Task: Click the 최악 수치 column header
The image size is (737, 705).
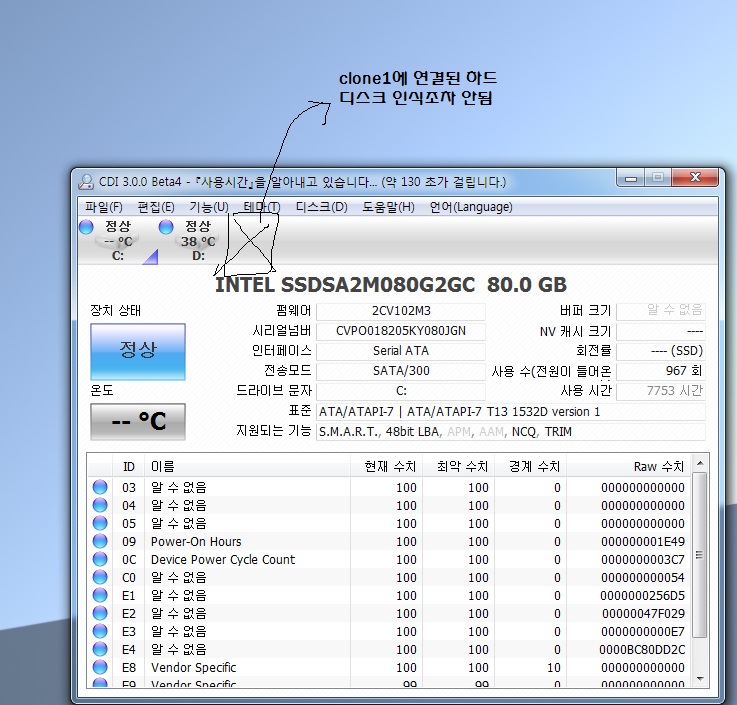Action: [x=458, y=467]
